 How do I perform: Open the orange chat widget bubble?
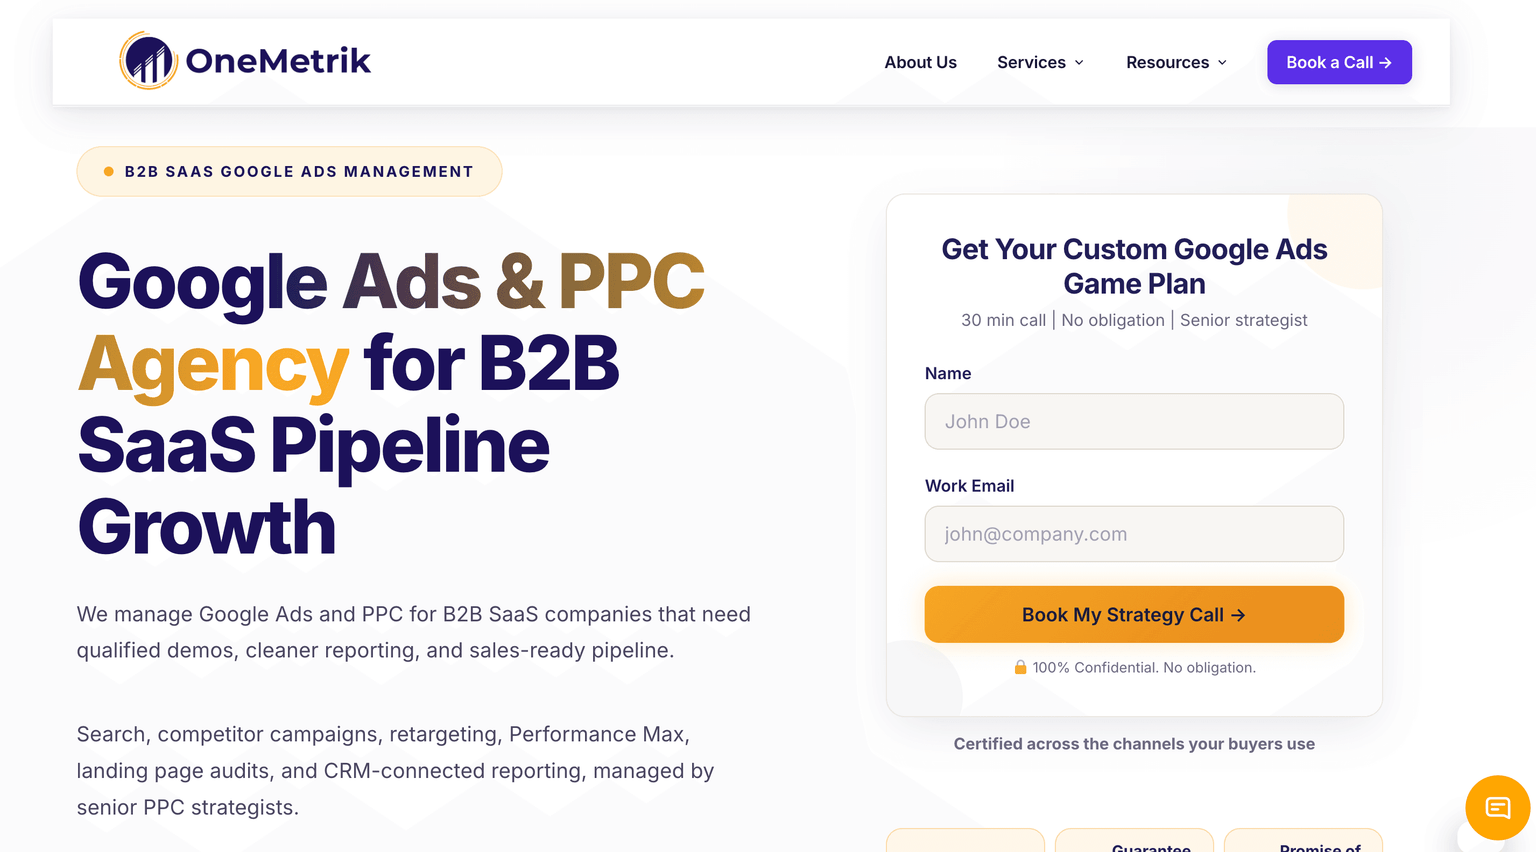(x=1497, y=807)
